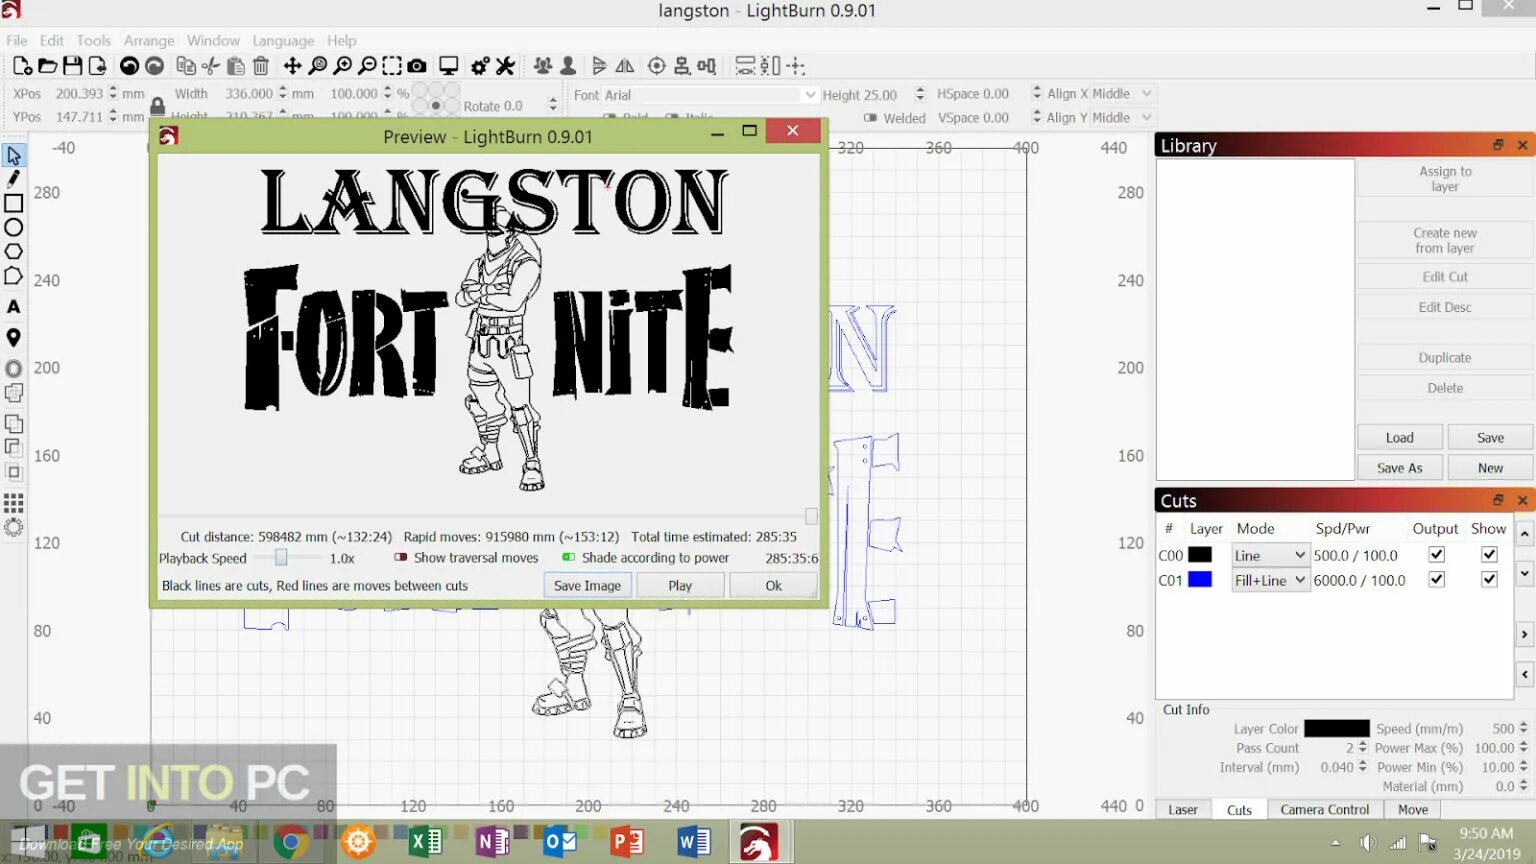The height and width of the screenshot is (864, 1536).
Task: Toggle the aspect ratio lock icon
Action: point(157,105)
